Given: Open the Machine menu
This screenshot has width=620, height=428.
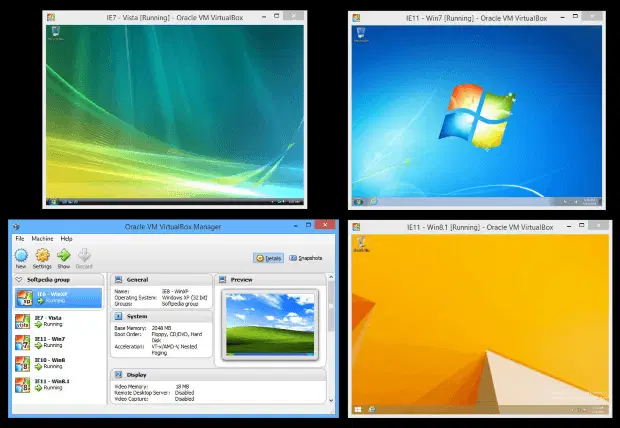Looking at the screenshot, I should pyautogui.click(x=42, y=239).
